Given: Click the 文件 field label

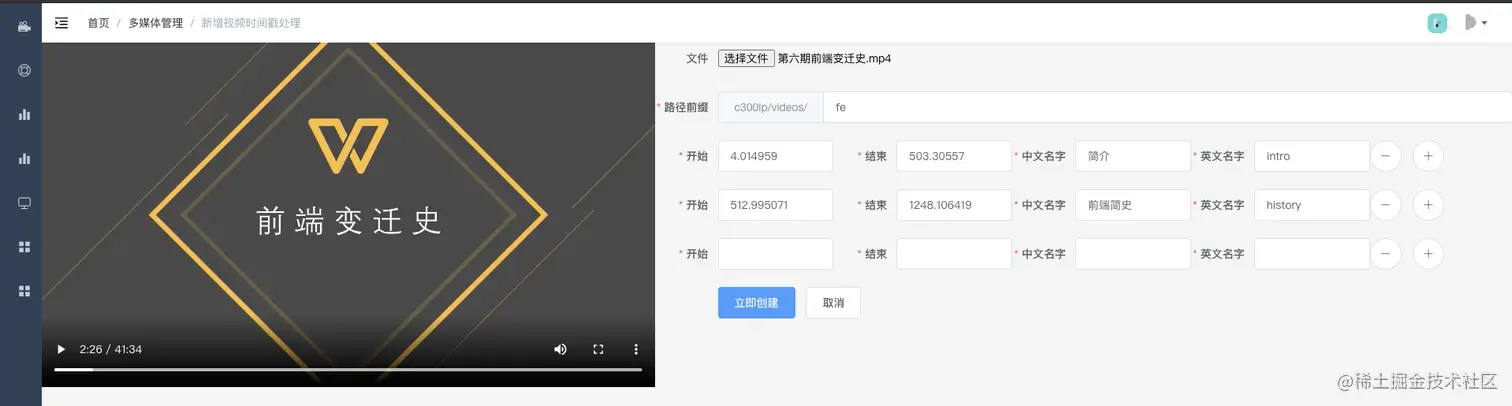Looking at the screenshot, I should click(697, 58).
